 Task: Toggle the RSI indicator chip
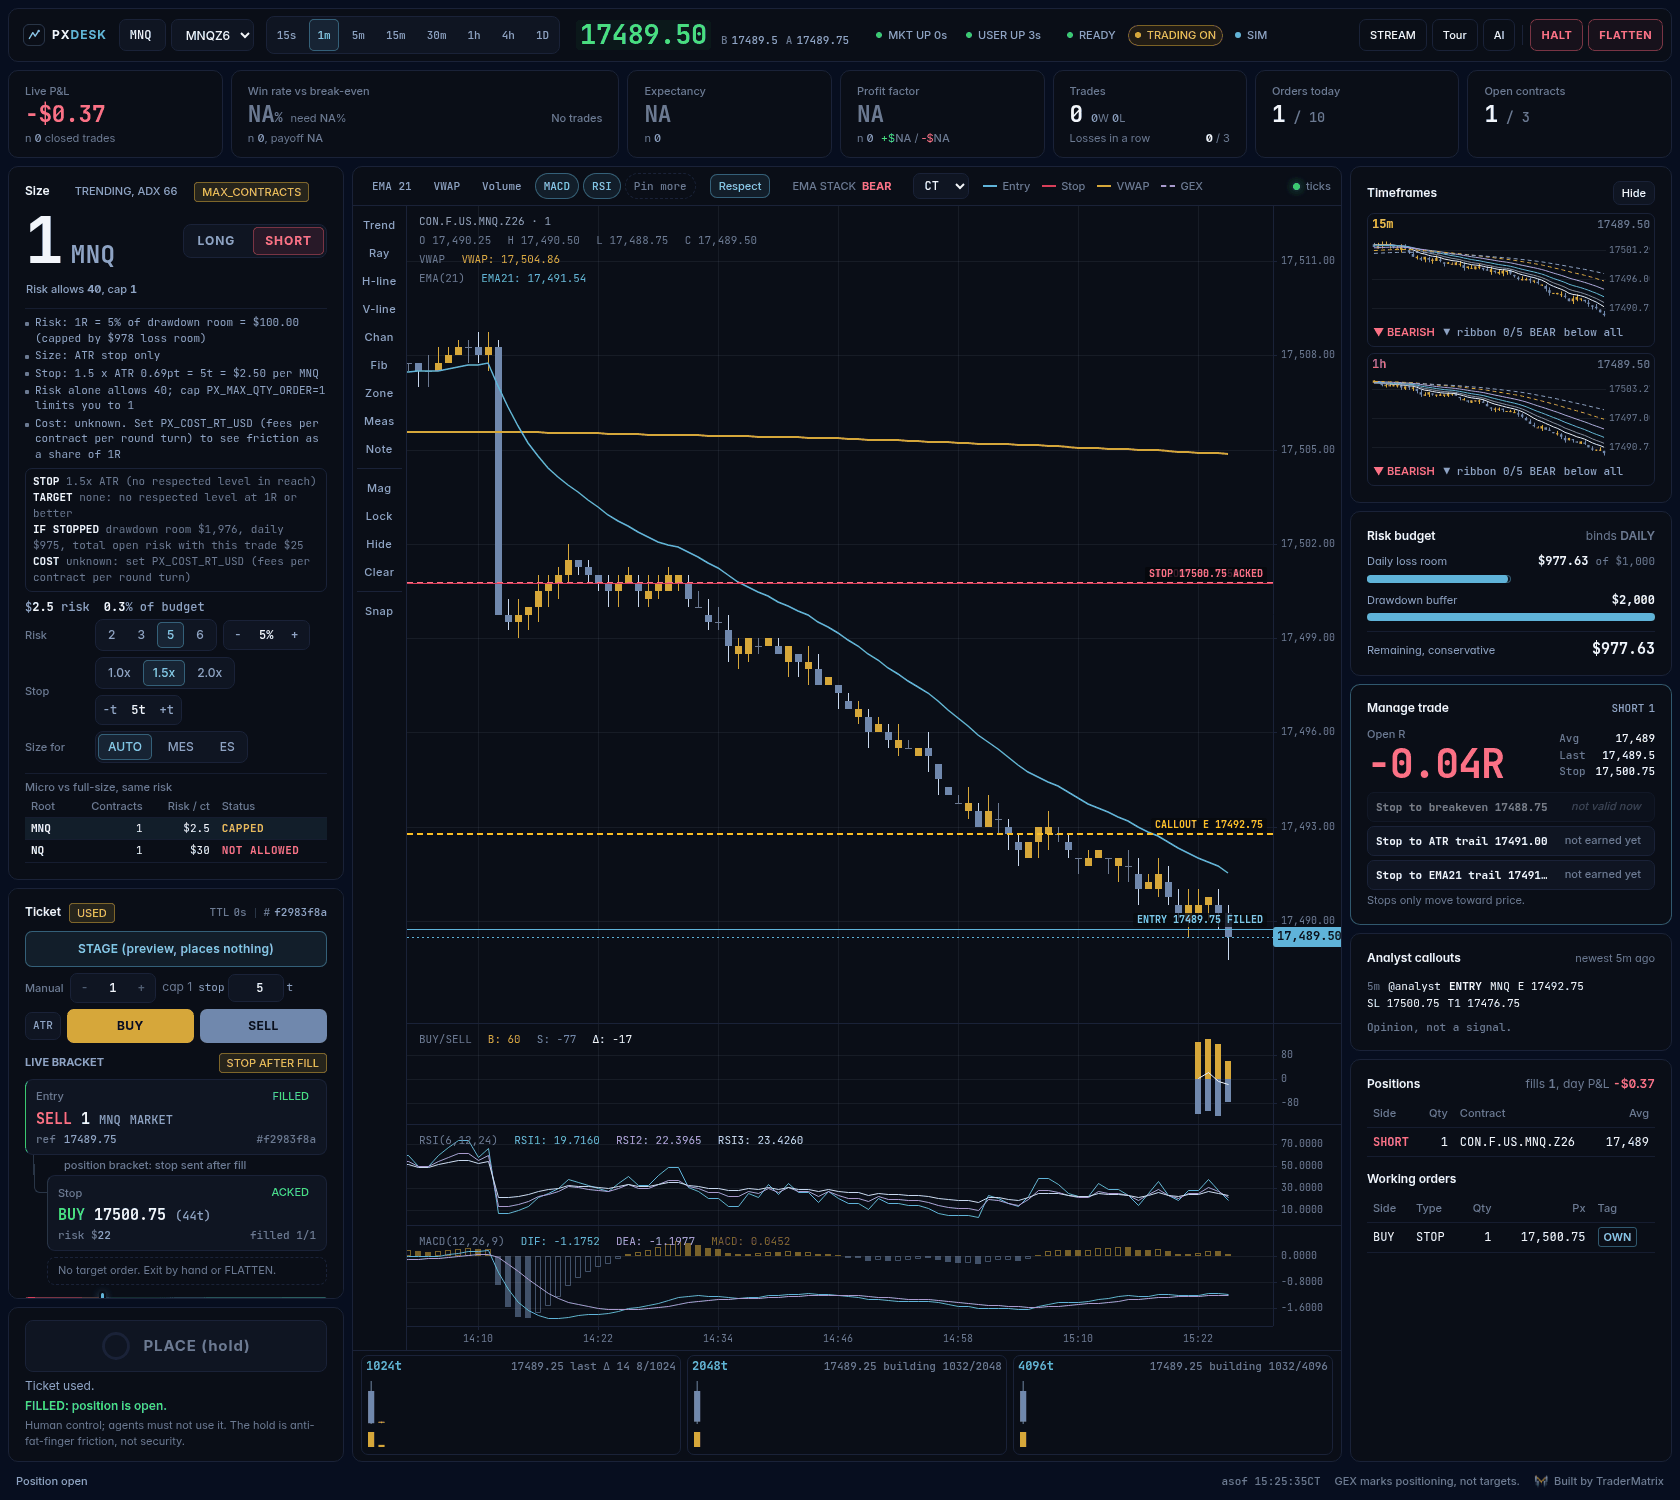coord(602,186)
